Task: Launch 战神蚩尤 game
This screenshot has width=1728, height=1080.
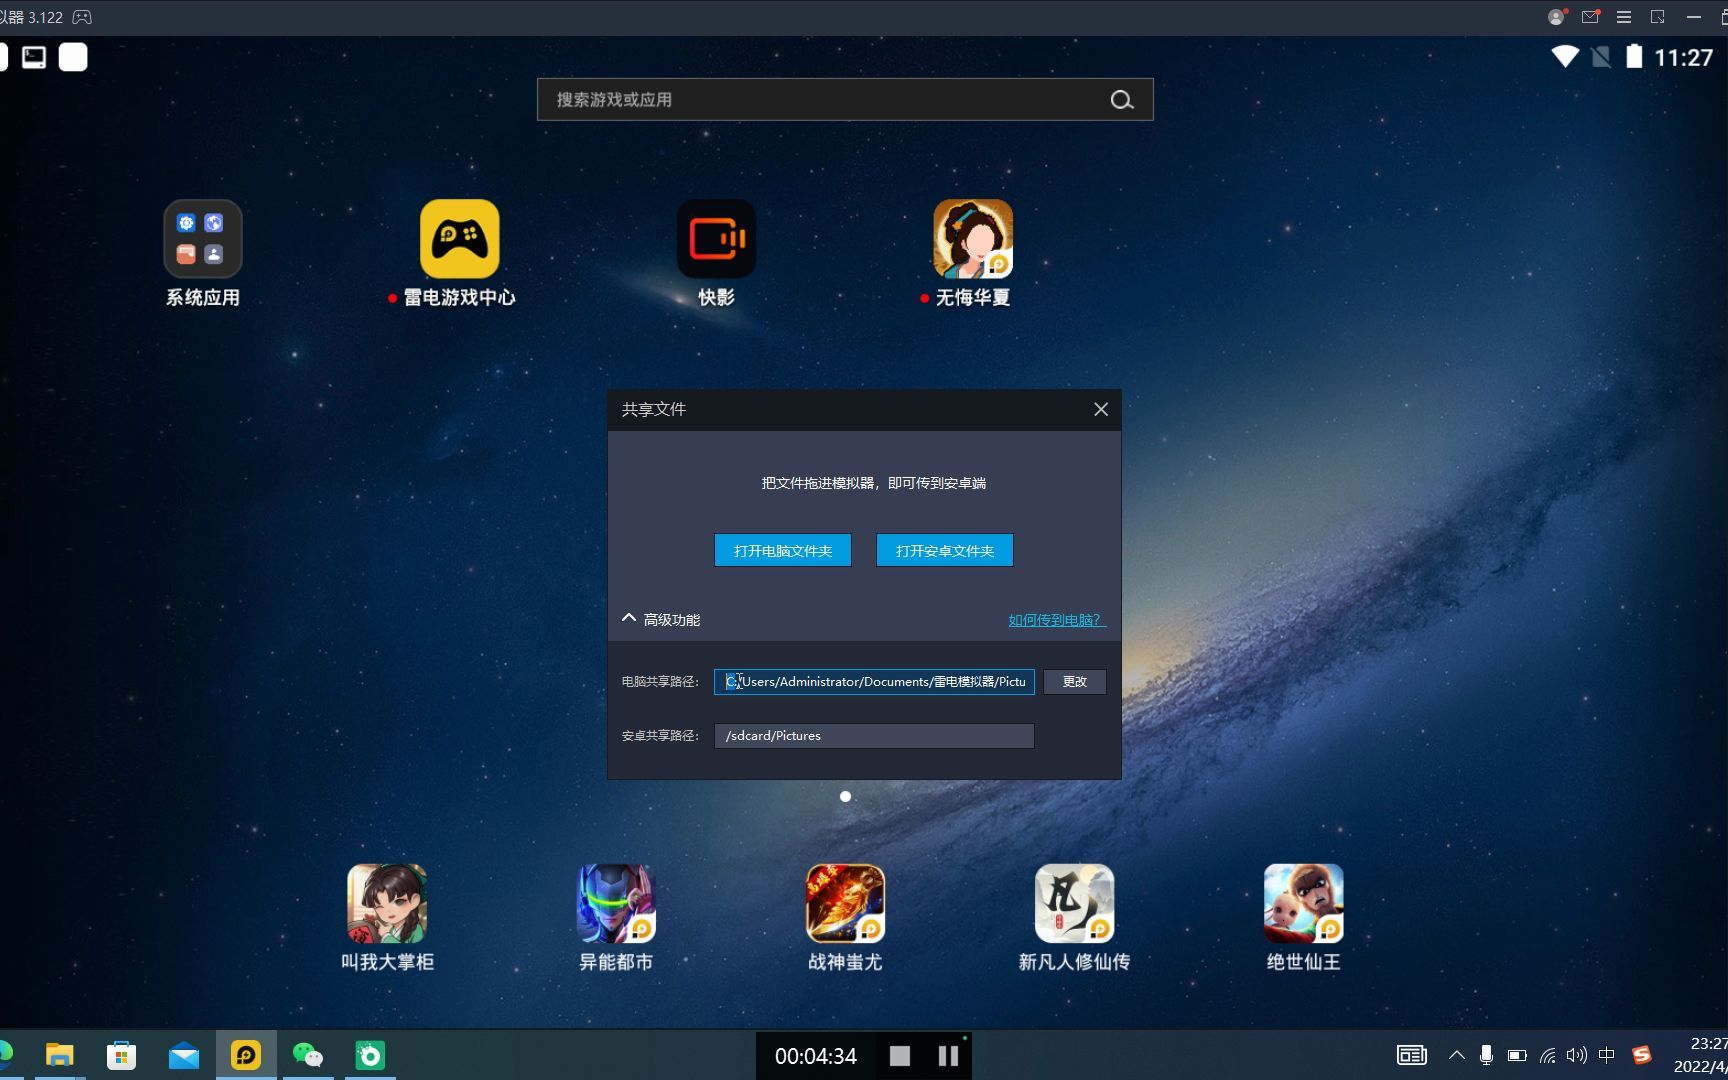Action: coord(845,903)
